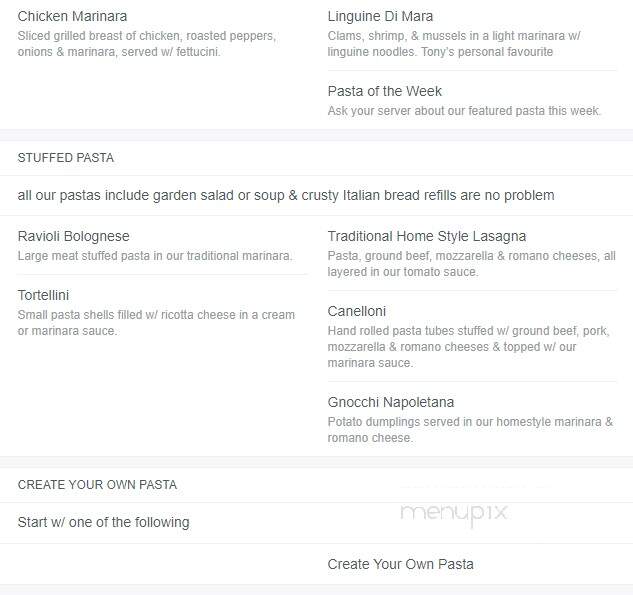Image resolution: width=633 pixels, height=595 pixels.
Task: Click the Gnocchi Napoletana item
Action: coord(391,402)
